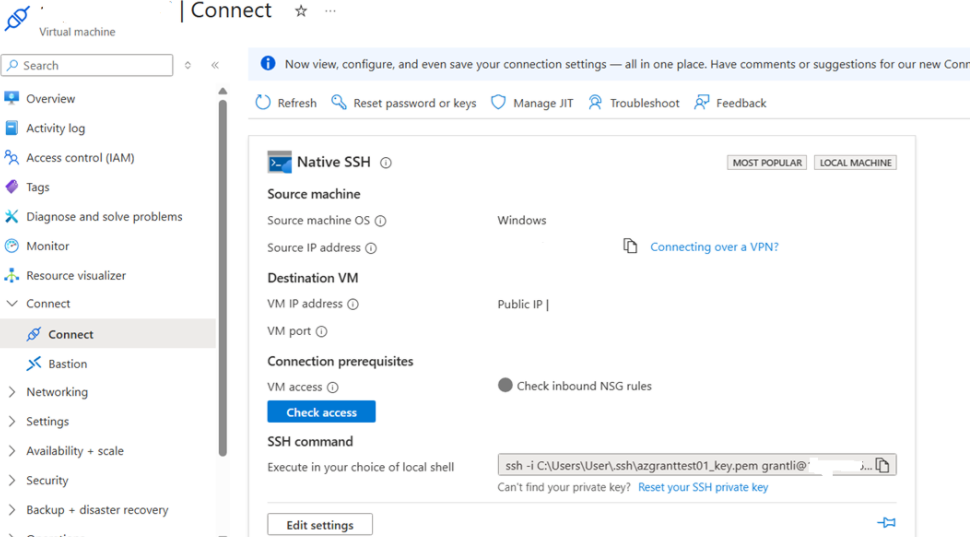Click the MOST POPULAR badge

coord(767,163)
